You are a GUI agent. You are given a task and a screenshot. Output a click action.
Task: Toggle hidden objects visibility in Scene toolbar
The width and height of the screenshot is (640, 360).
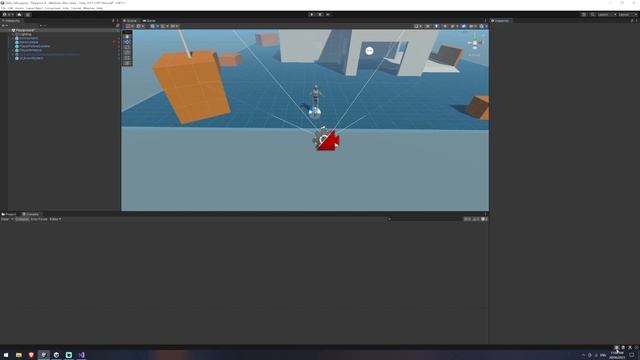tap(464, 26)
